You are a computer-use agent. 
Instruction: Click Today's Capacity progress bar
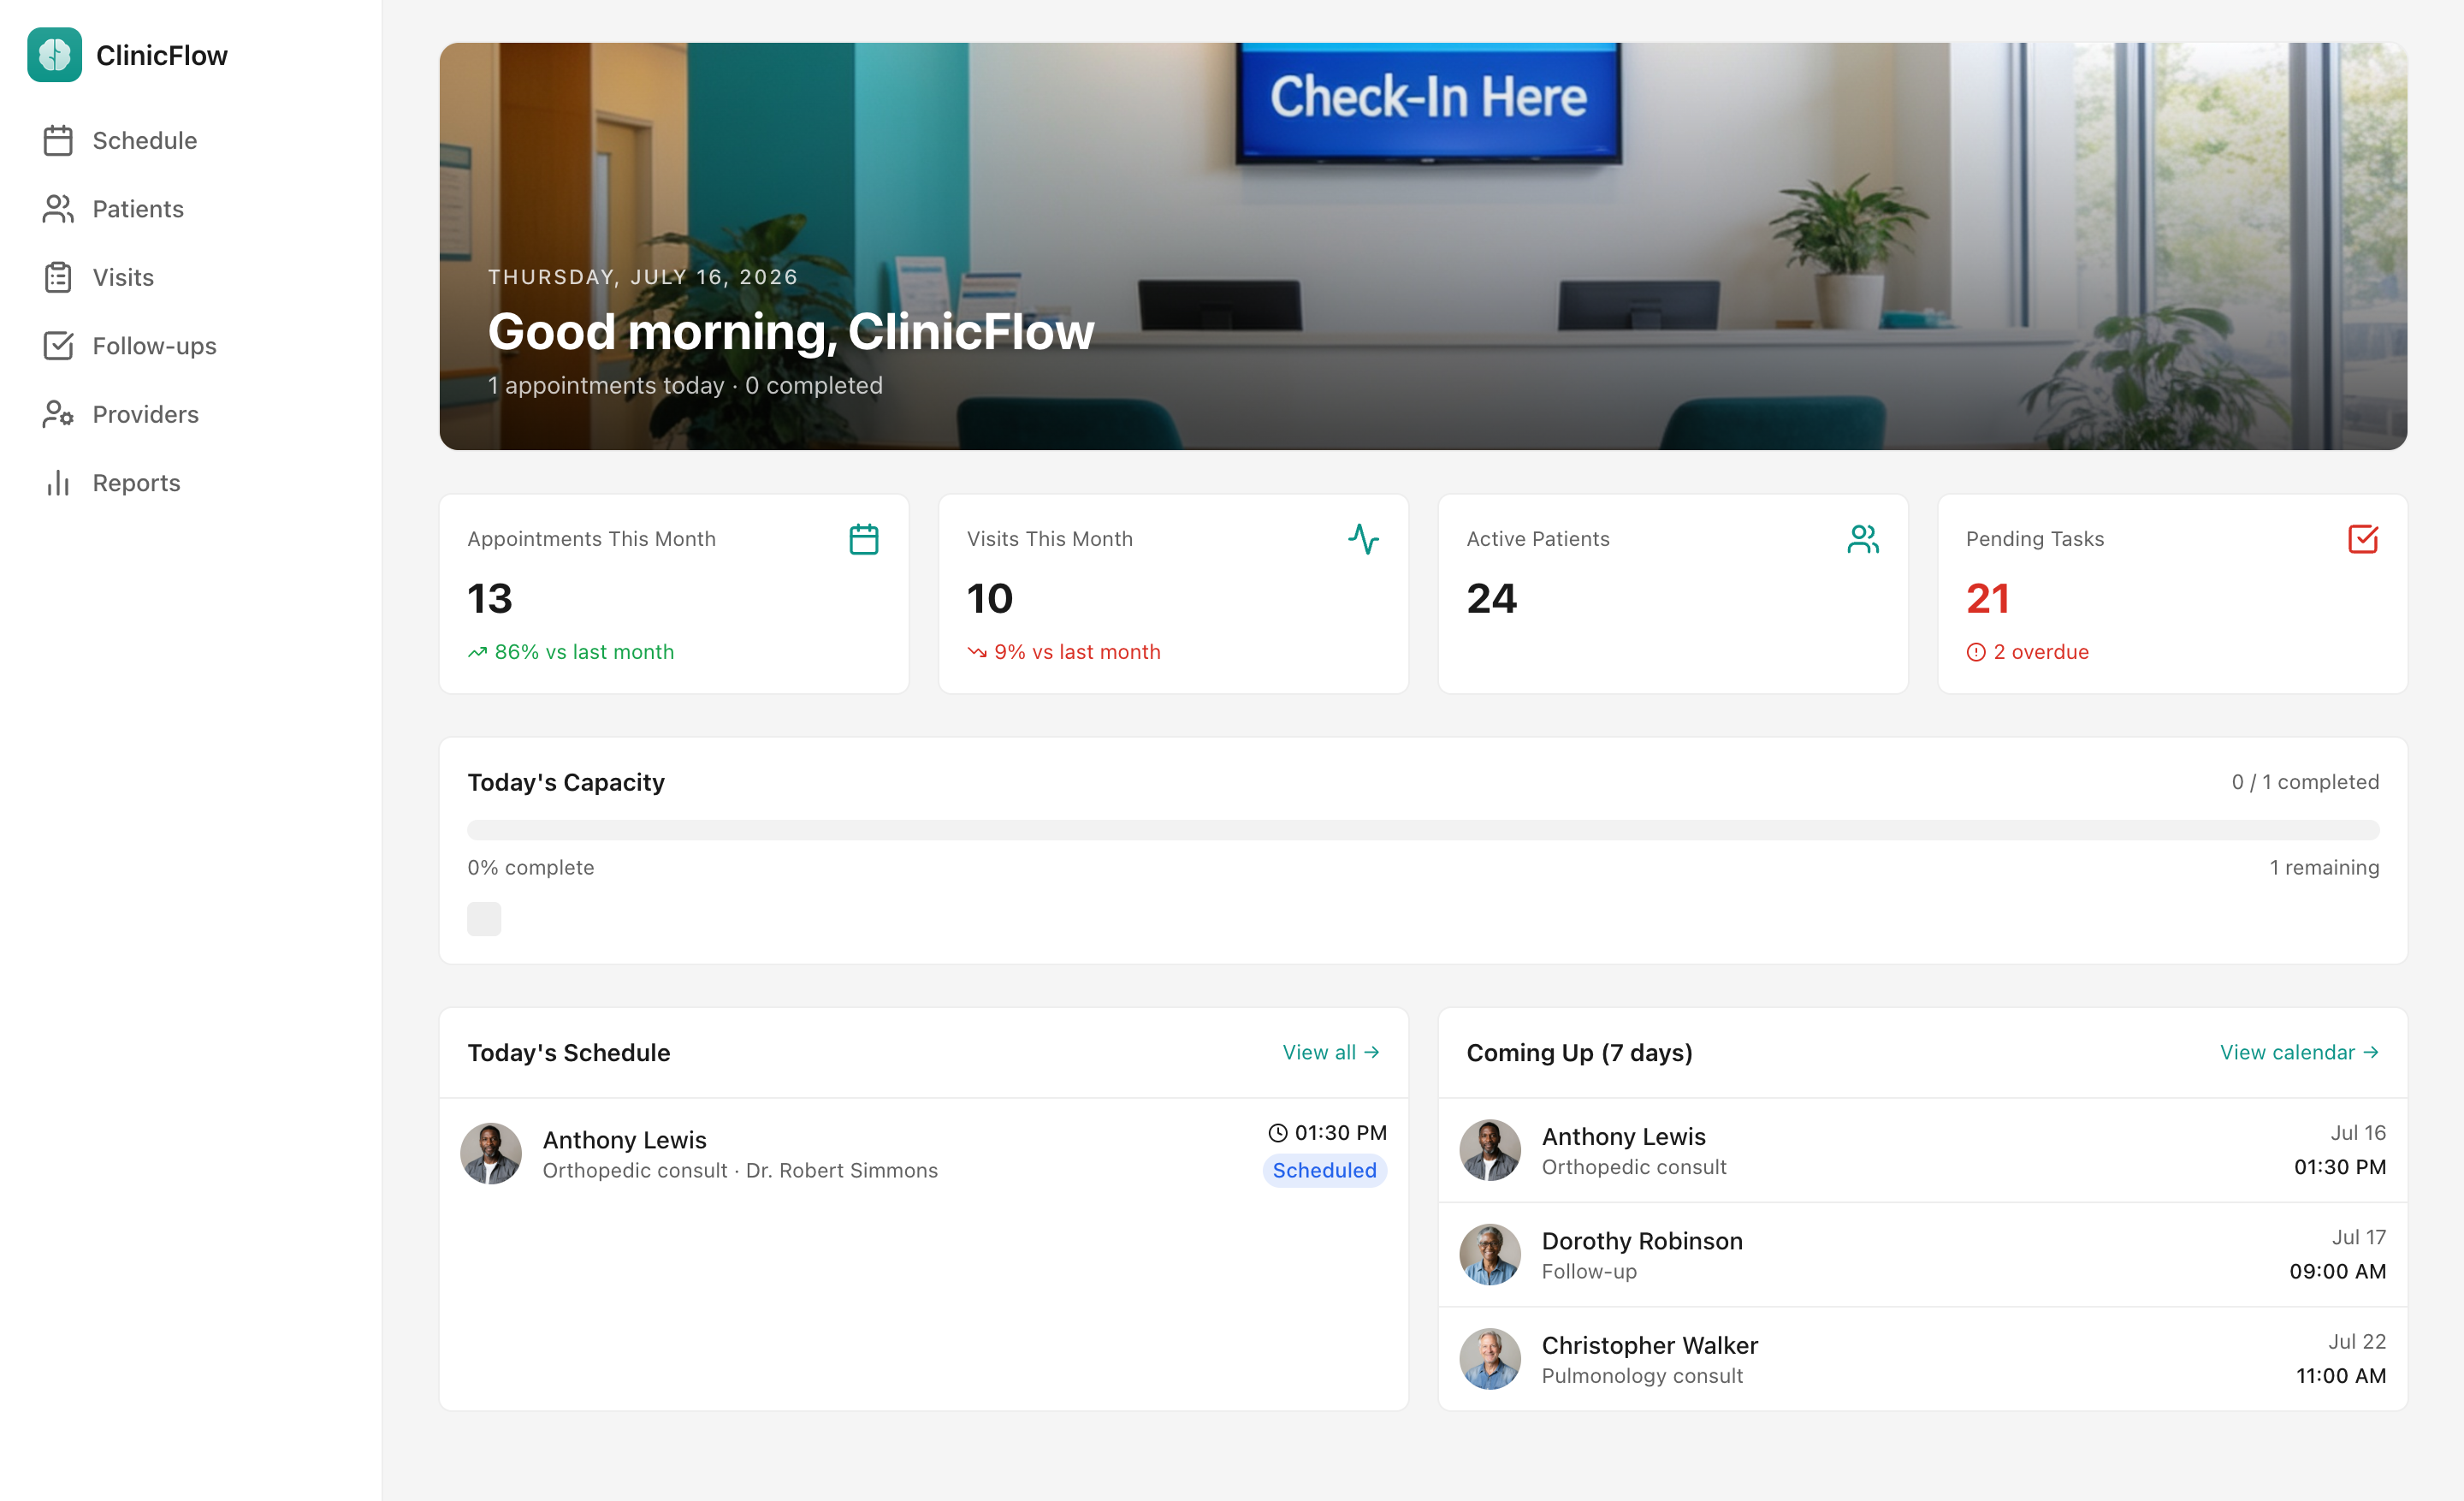coord(1423,830)
